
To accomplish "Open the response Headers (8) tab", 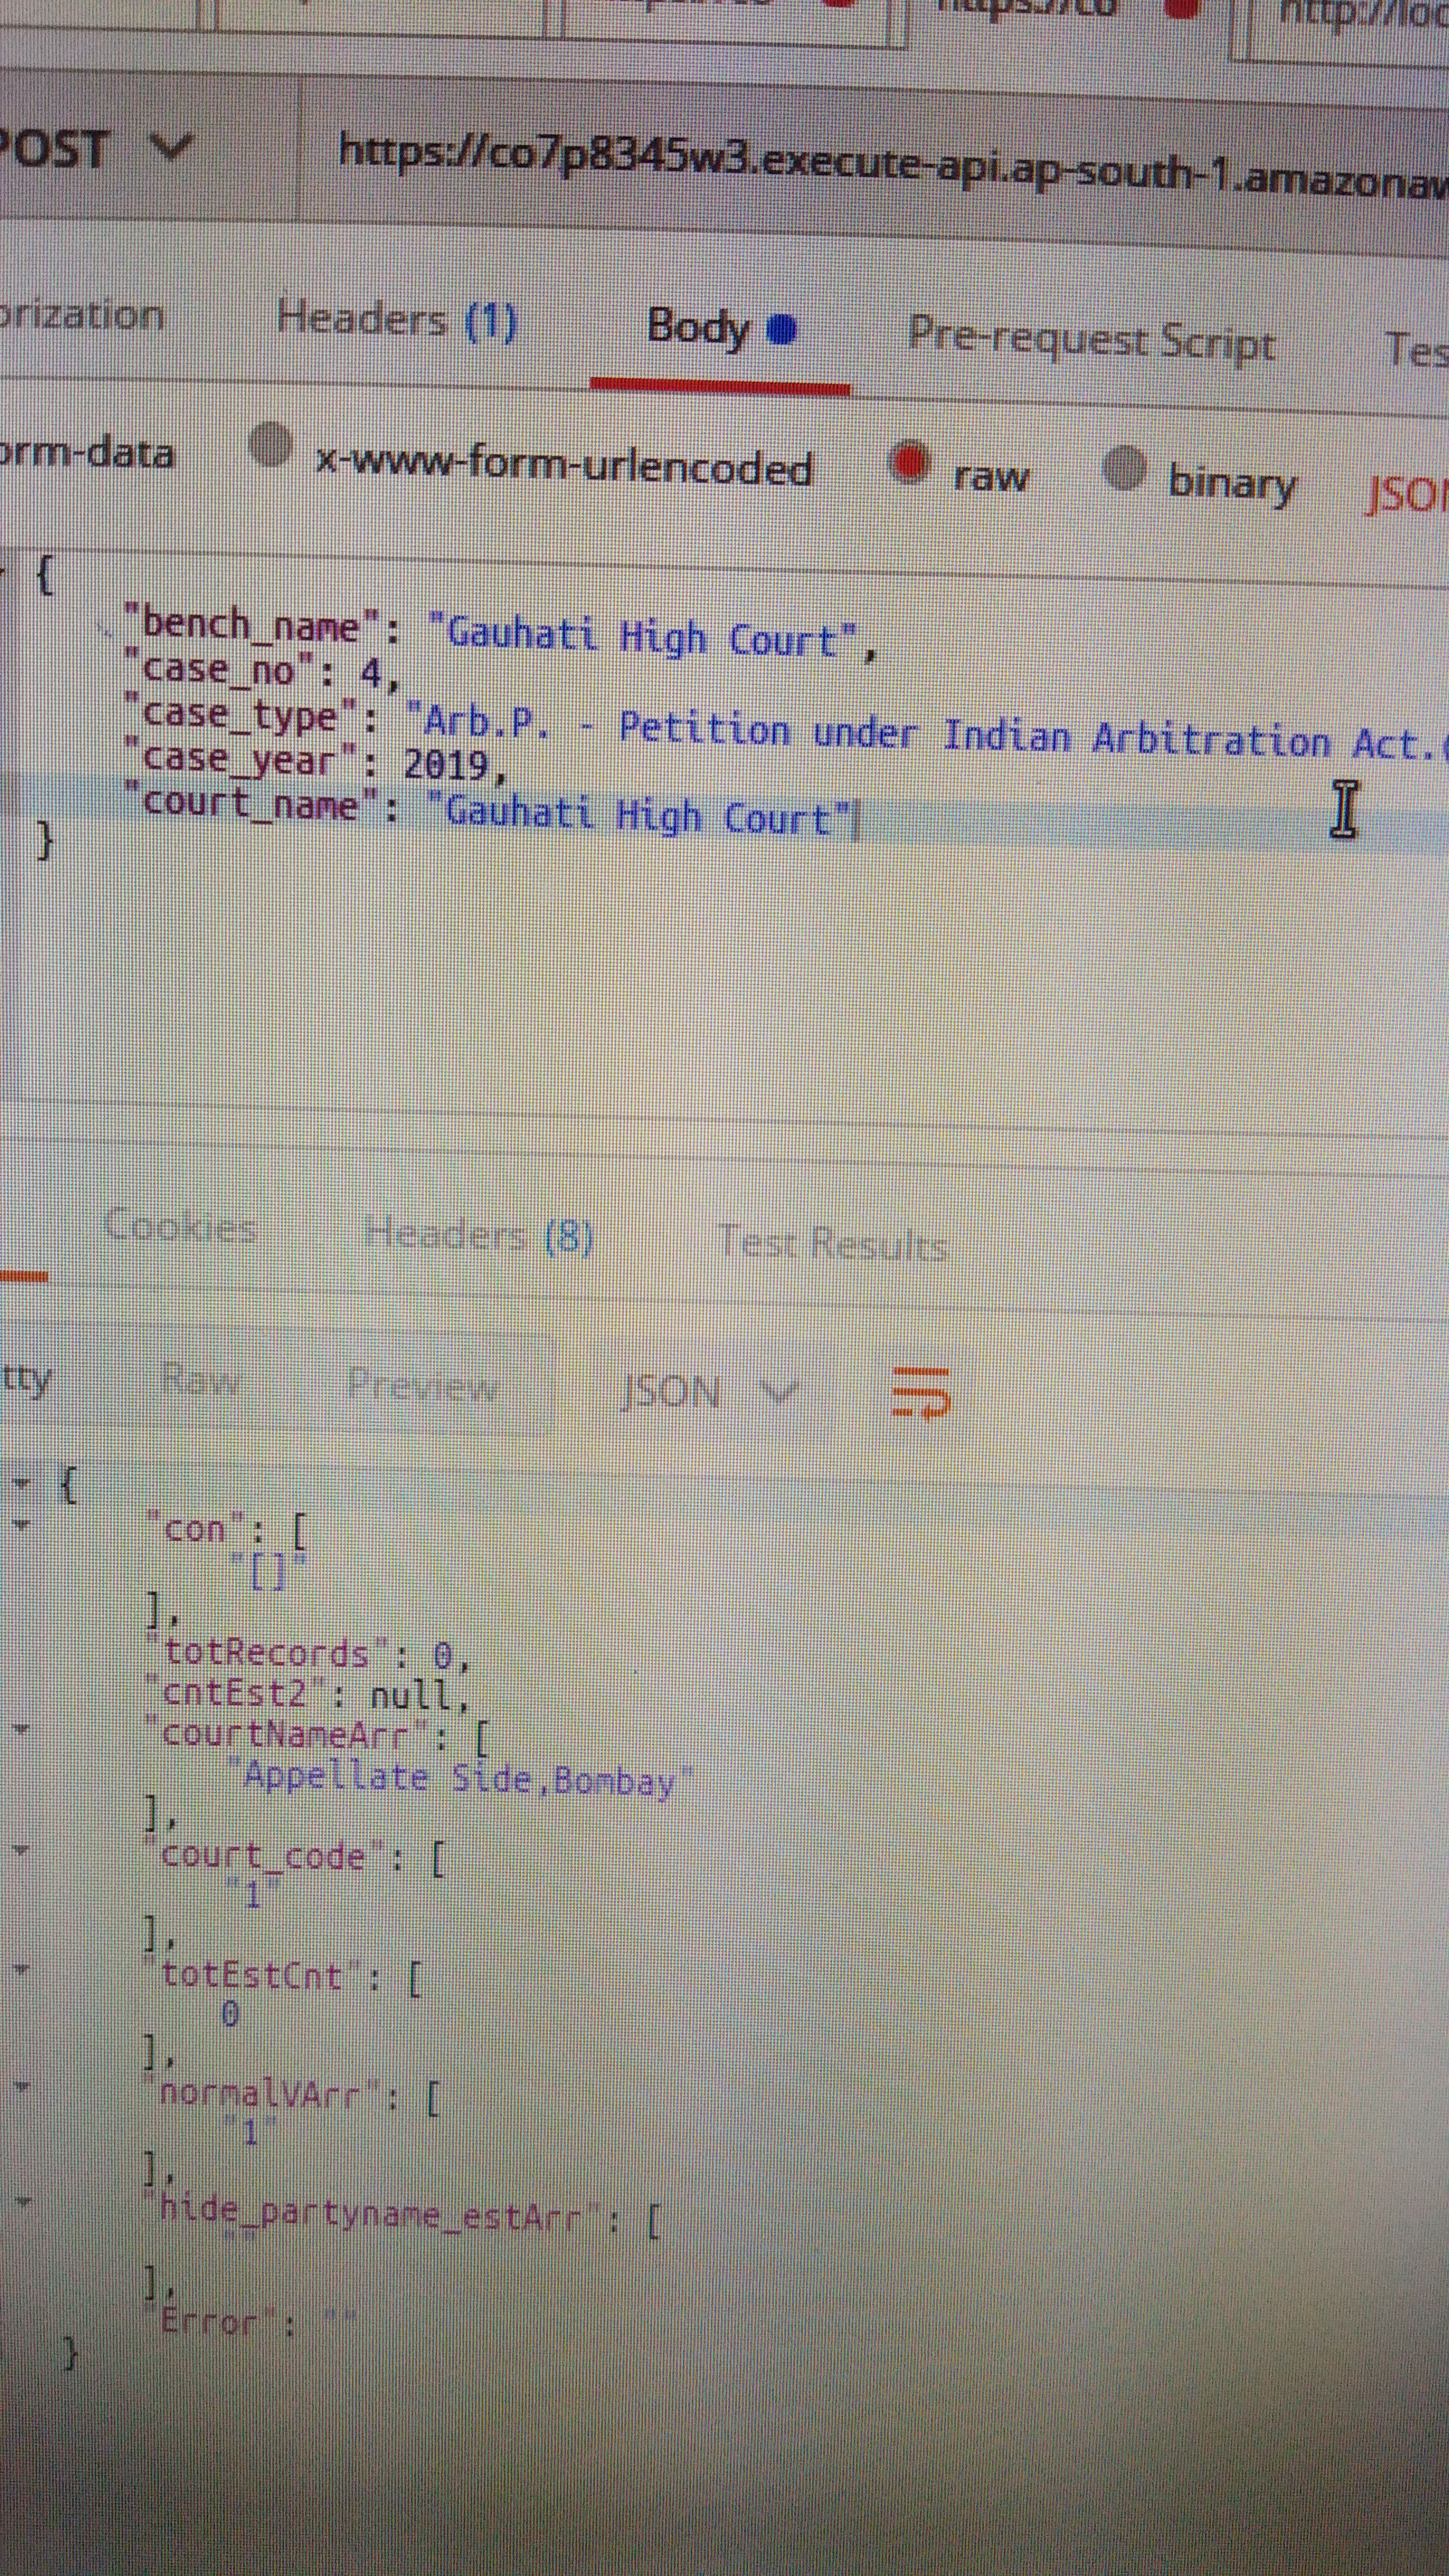I will 478,1236.
